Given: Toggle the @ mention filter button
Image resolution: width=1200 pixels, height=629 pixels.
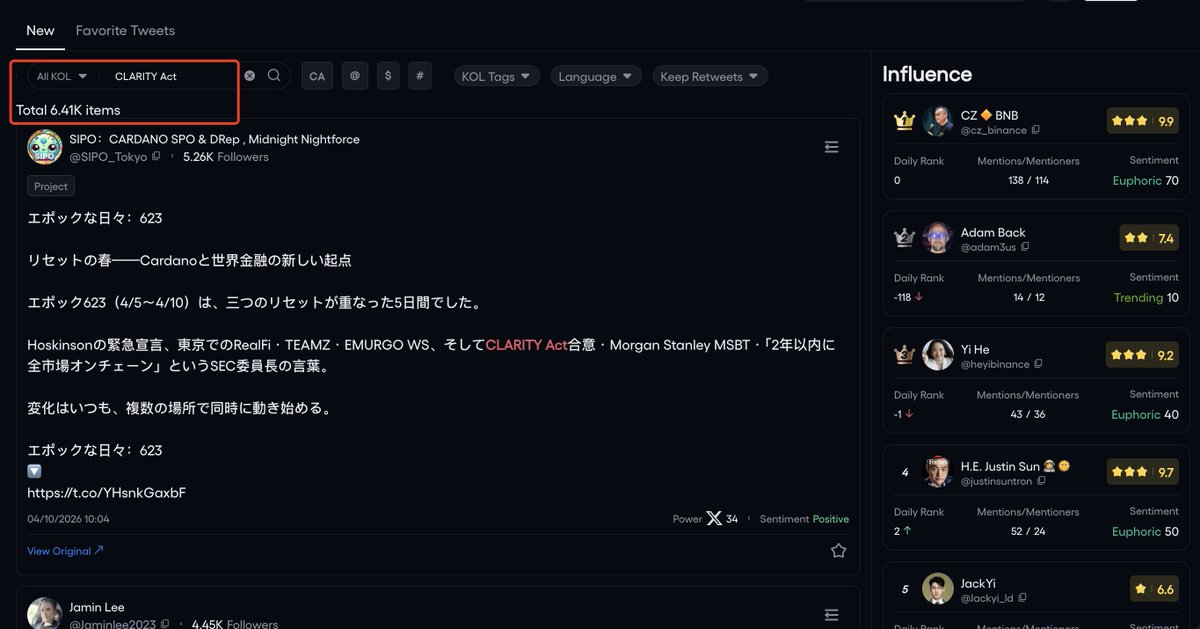Looking at the screenshot, I should coord(354,76).
